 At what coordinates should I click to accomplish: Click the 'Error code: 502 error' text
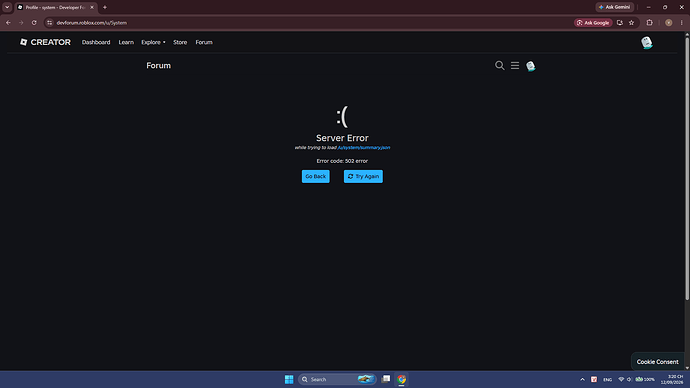coord(342,161)
